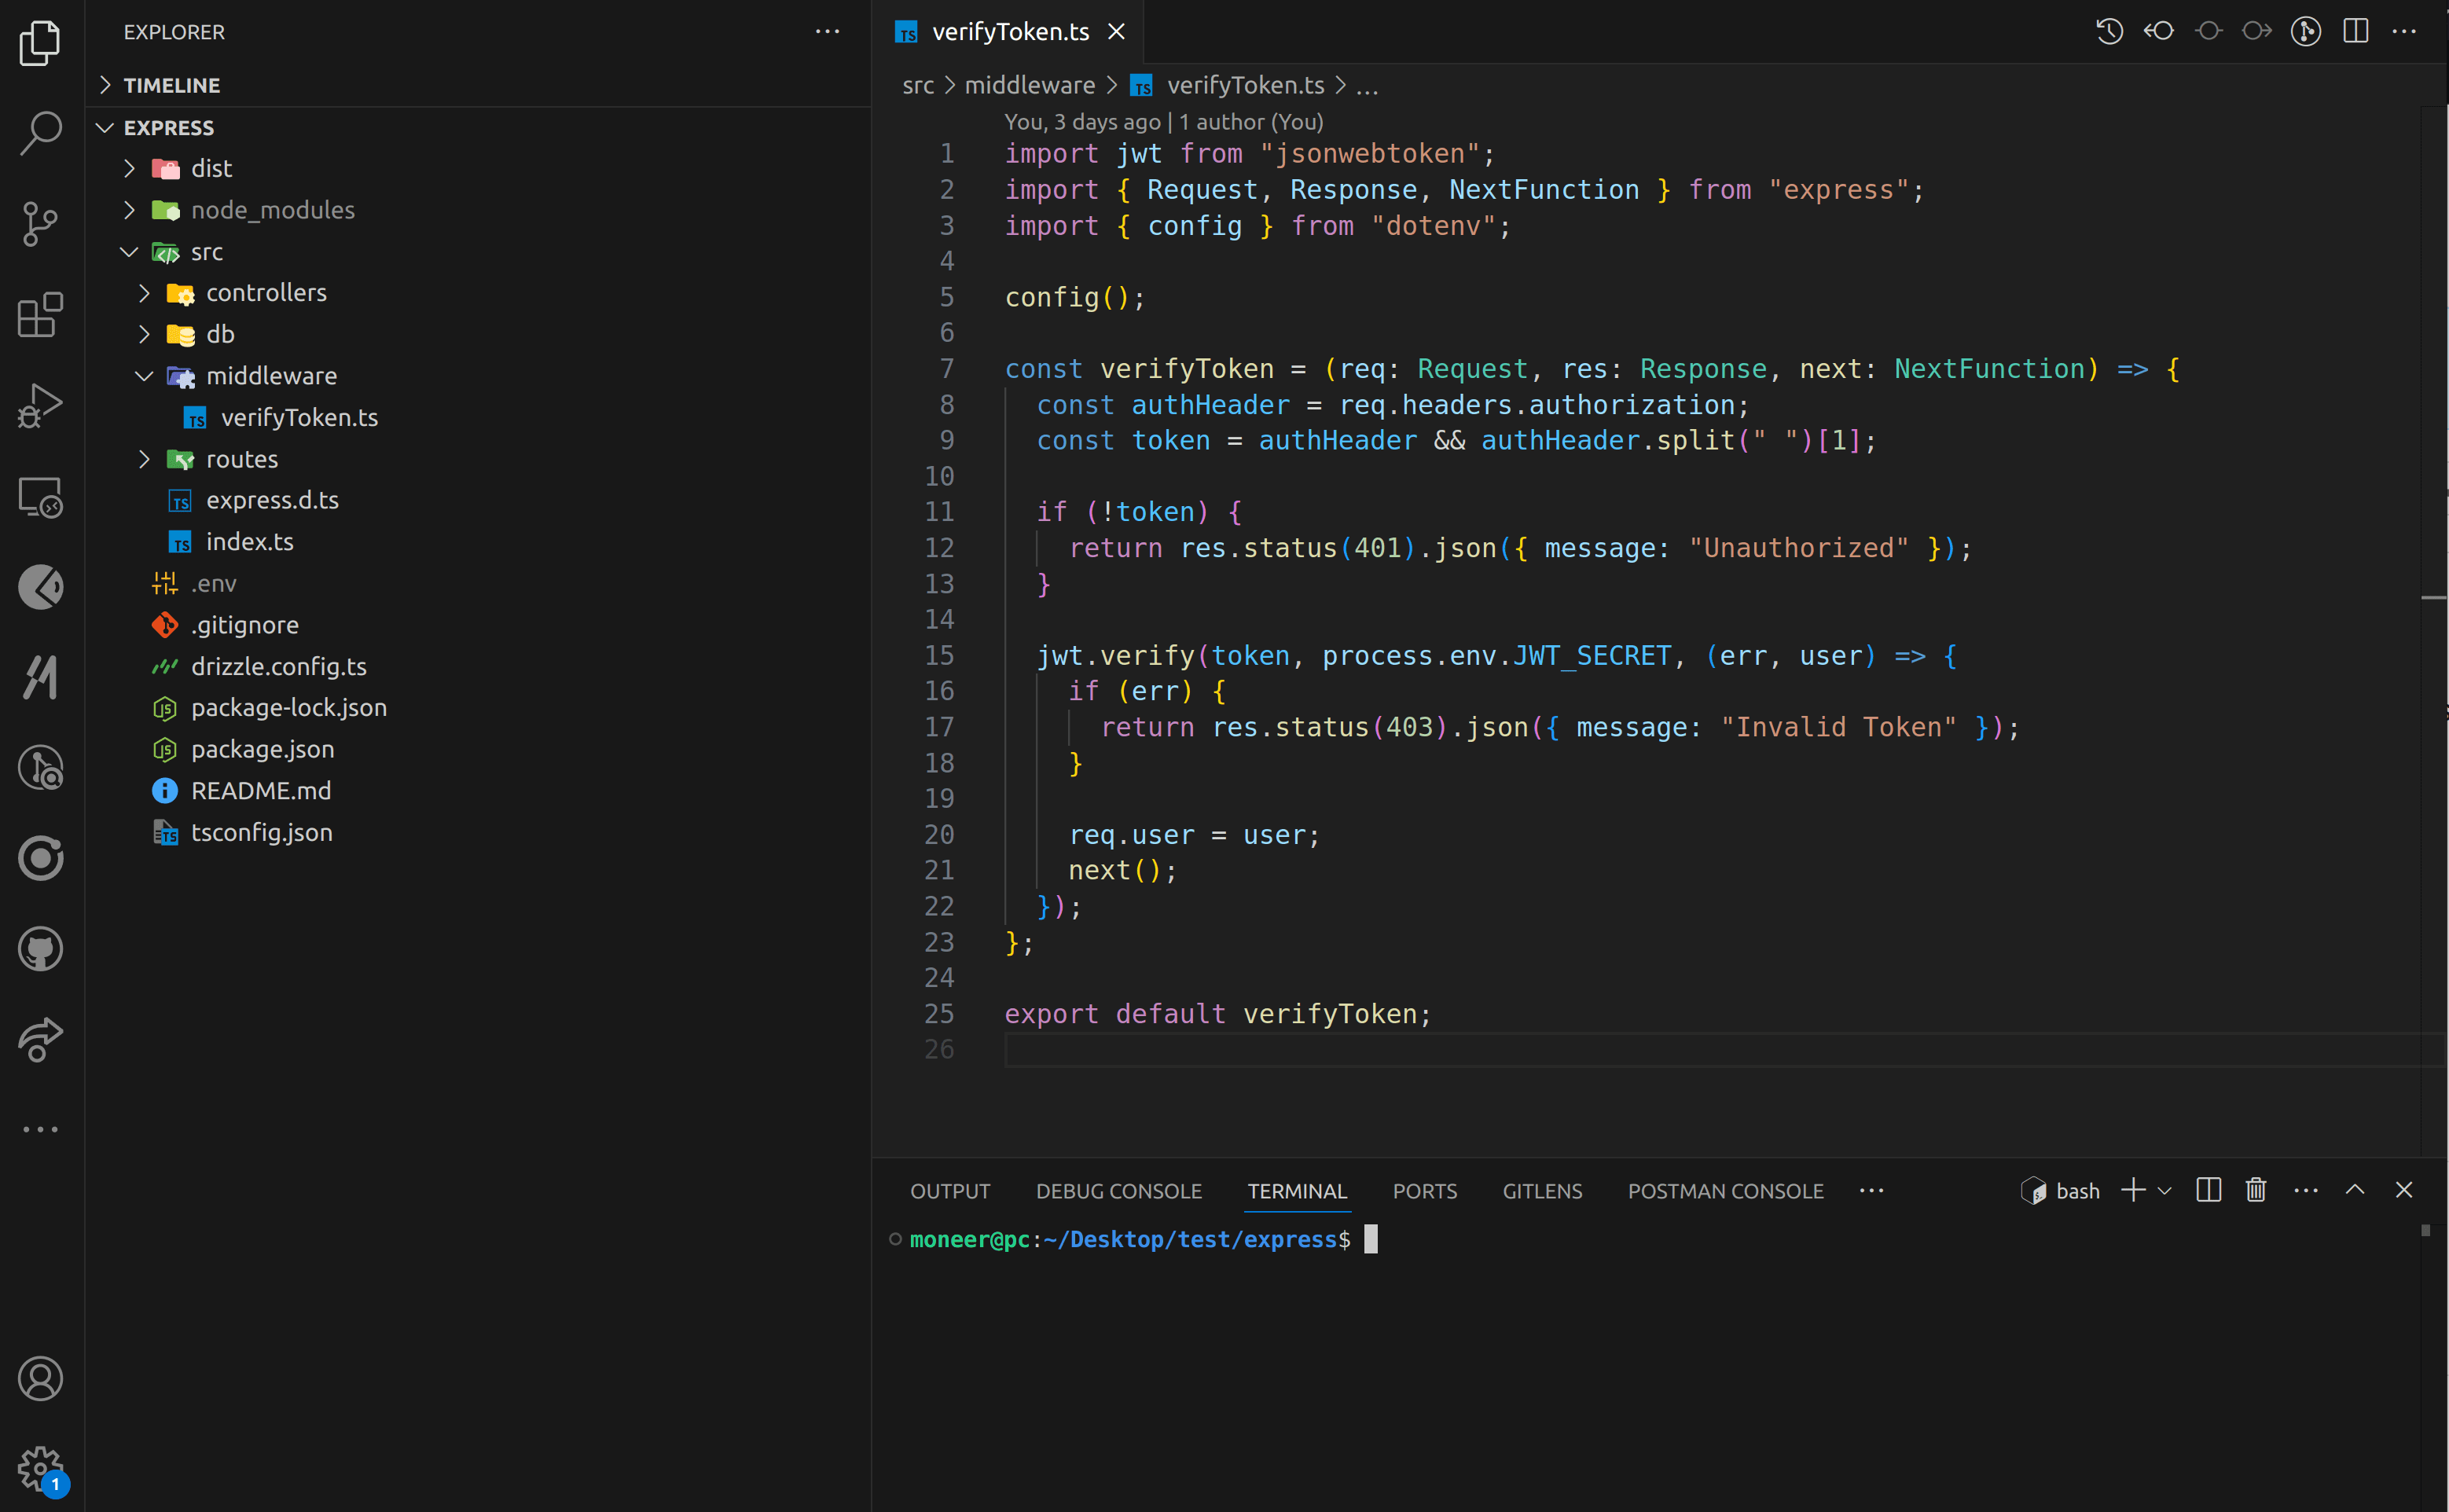Open the Remote Explorer view
The width and height of the screenshot is (2449, 1512).
click(x=41, y=497)
